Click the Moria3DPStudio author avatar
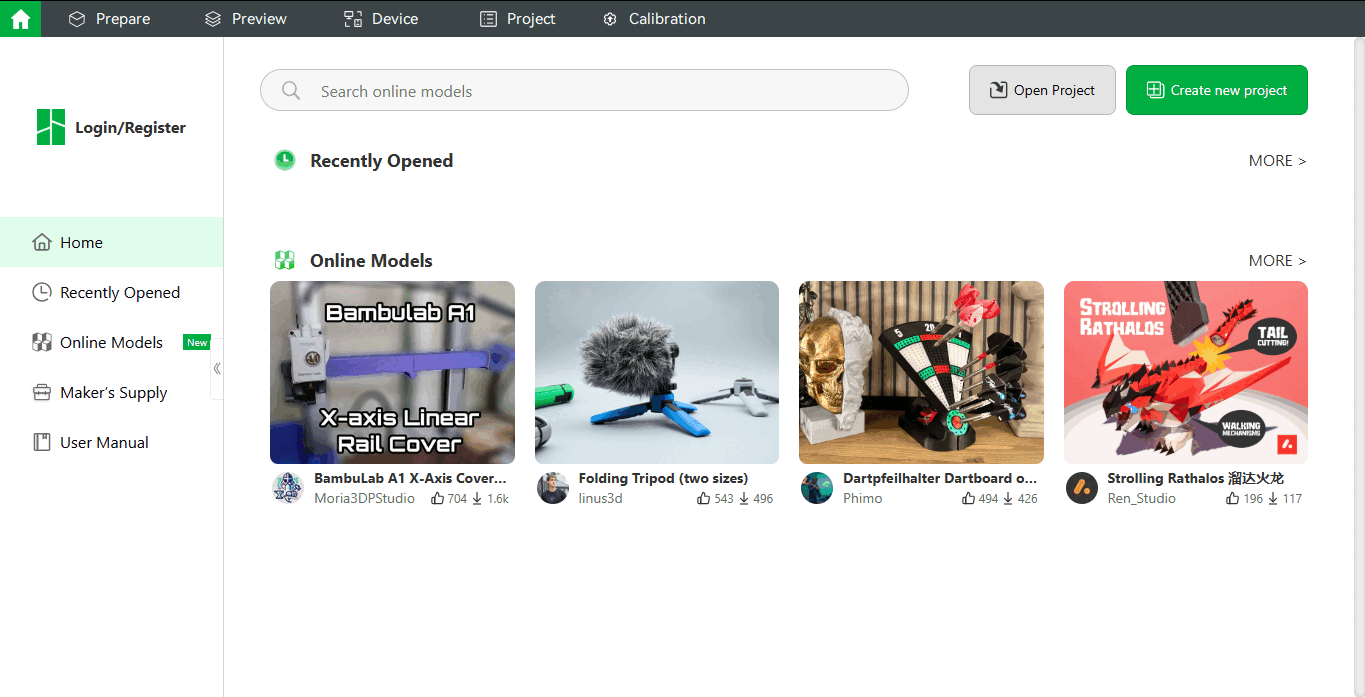The height and width of the screenshot is (697, 1365). coord(288,488)
